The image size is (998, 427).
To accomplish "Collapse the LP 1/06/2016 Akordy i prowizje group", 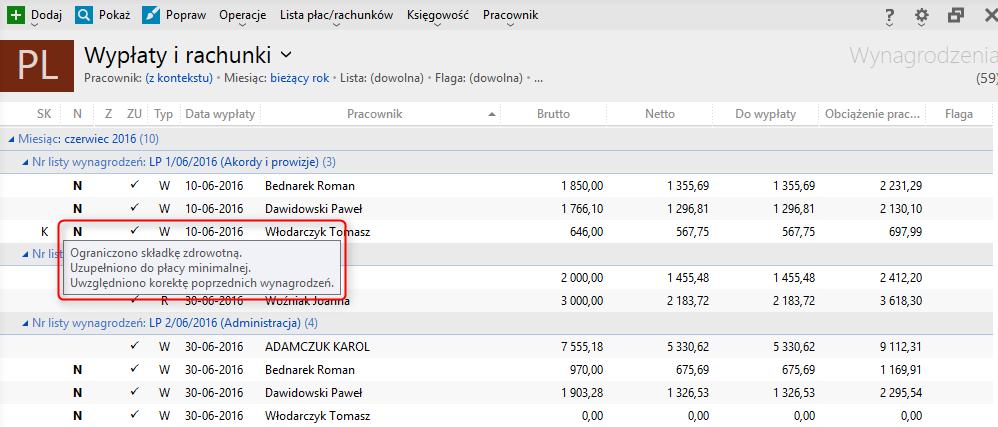I will tap(26, 162).
